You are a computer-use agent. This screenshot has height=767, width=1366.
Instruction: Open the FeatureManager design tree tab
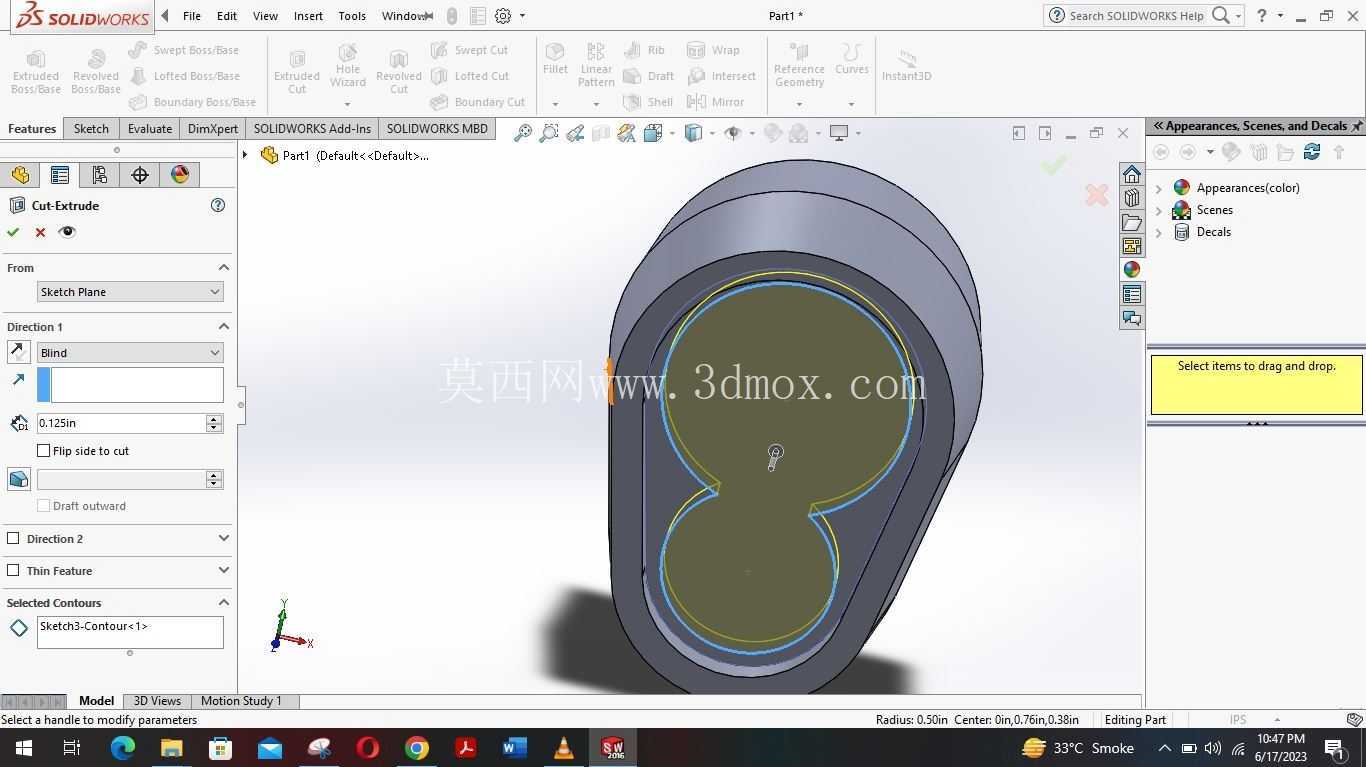click(20, 175)
